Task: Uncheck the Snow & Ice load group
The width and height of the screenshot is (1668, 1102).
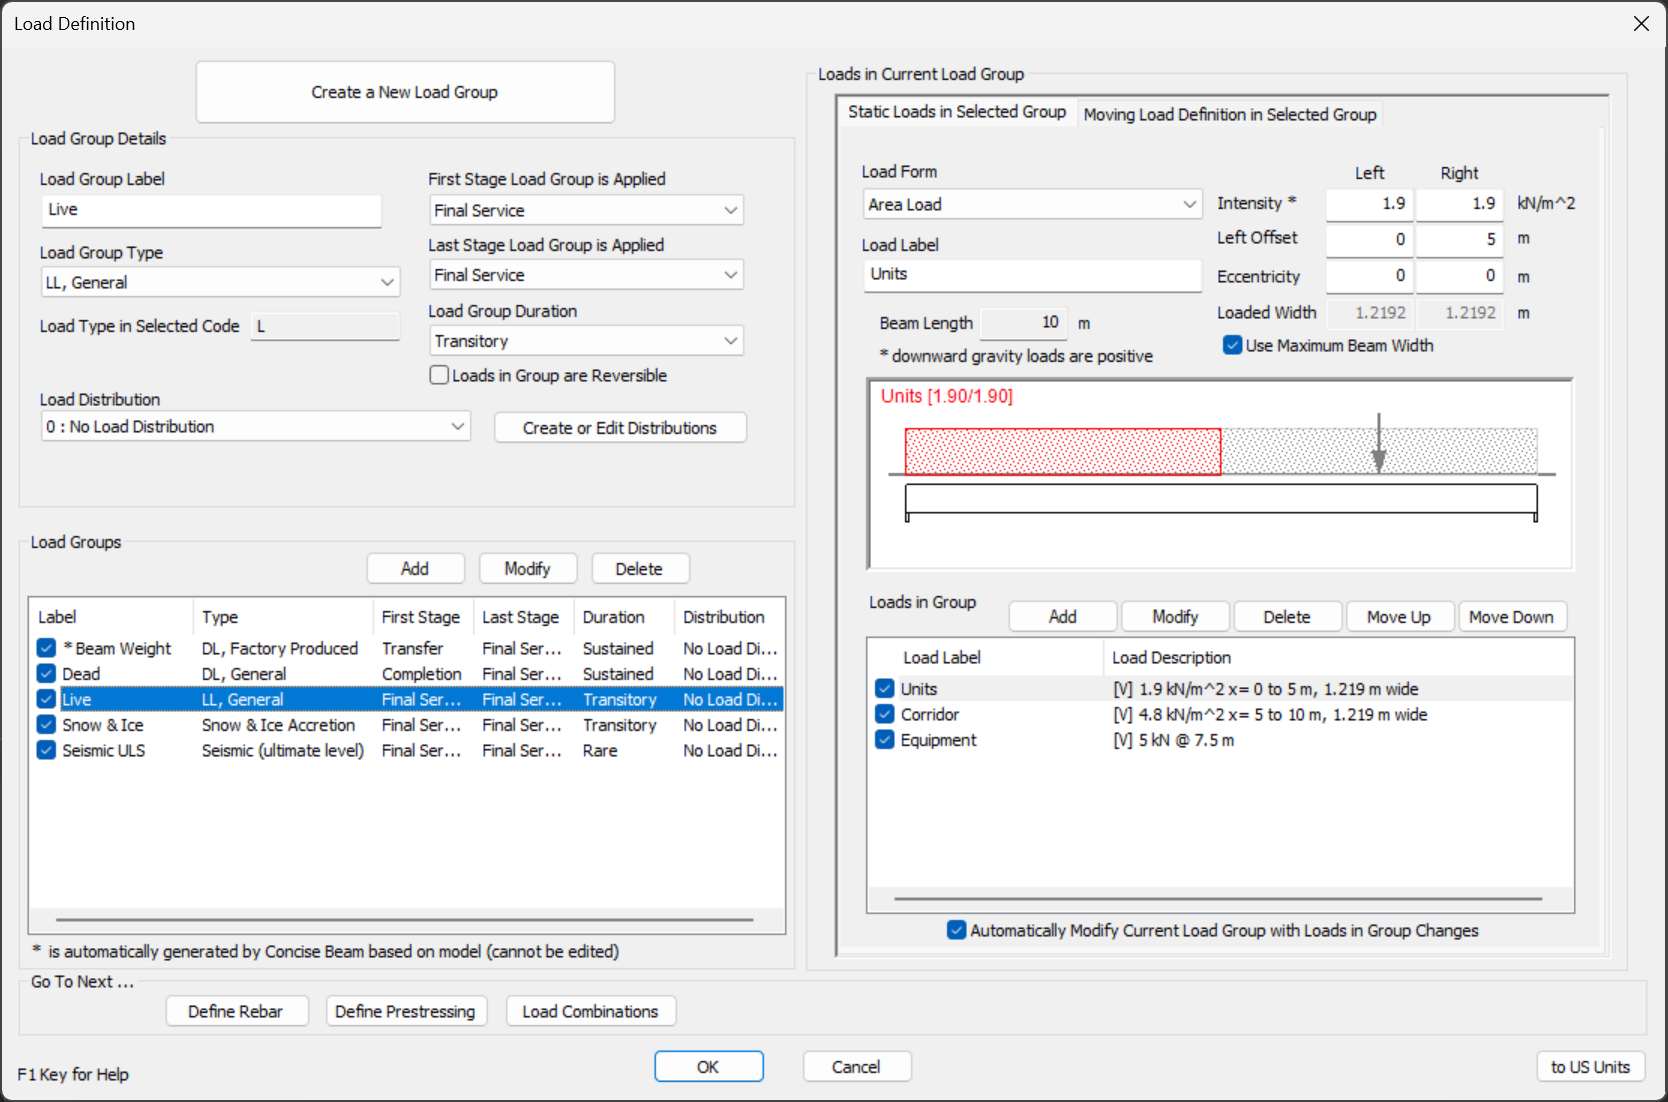Action: [46, 725]
